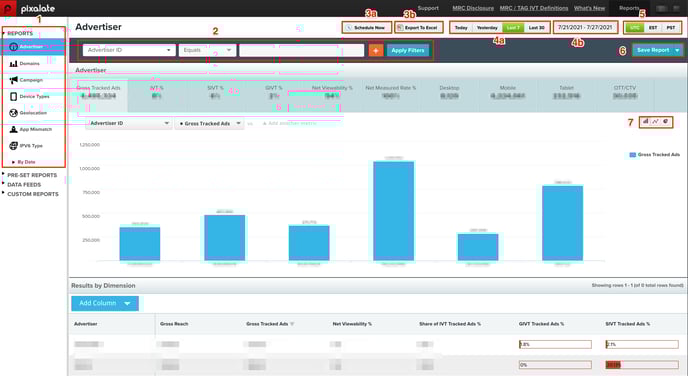
Task: Select the App Mismatch report icon
Action: pos(14,129)
